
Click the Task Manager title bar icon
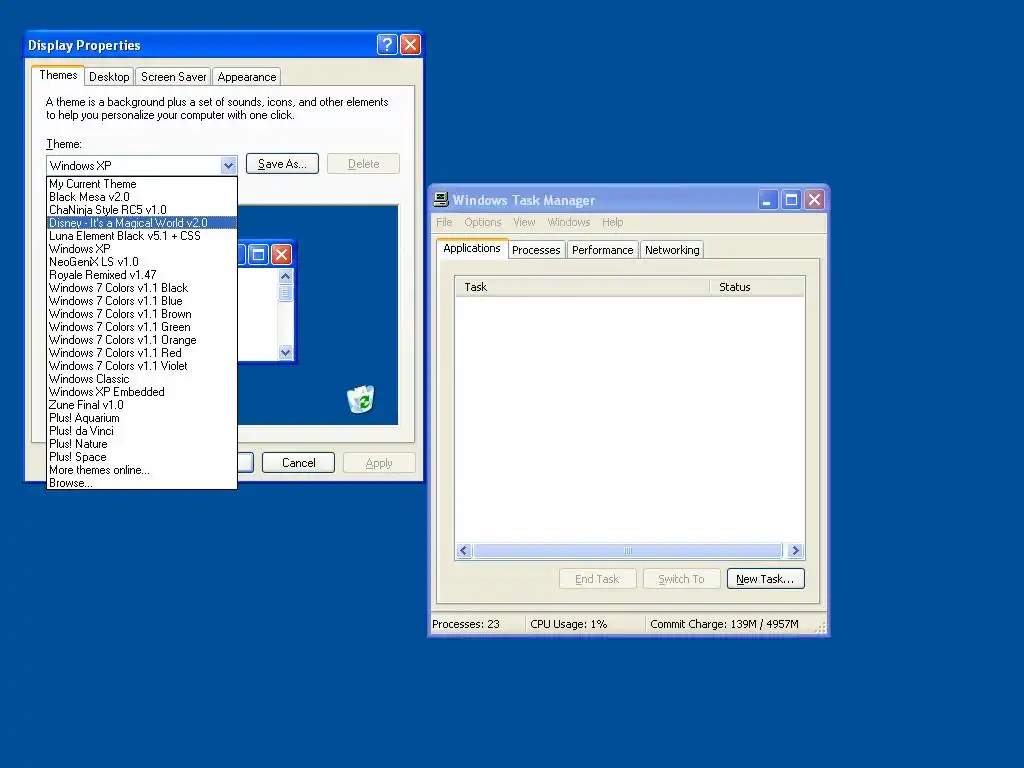click(x=441, y=199)
